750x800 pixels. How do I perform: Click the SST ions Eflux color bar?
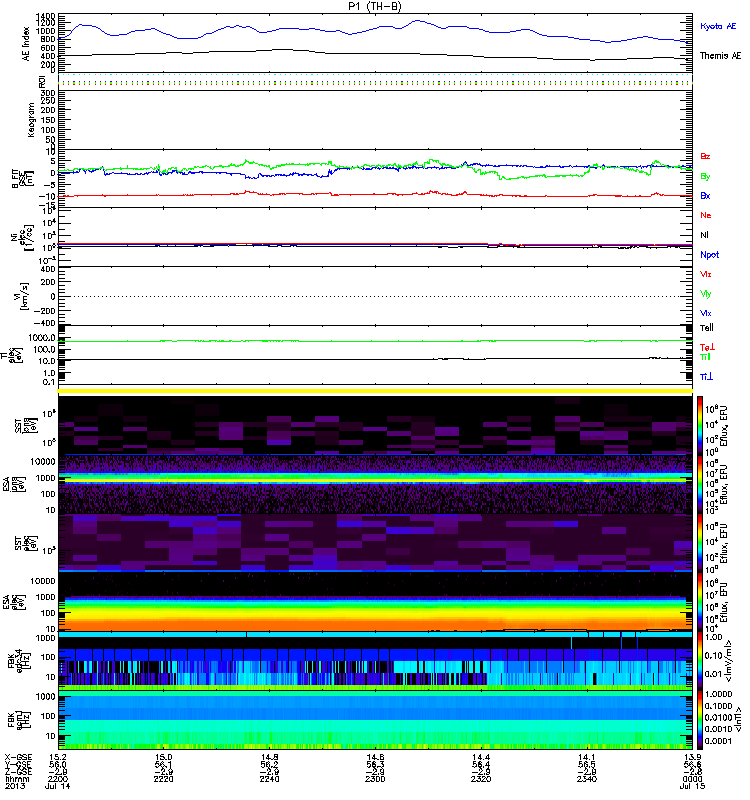(700, 426)
